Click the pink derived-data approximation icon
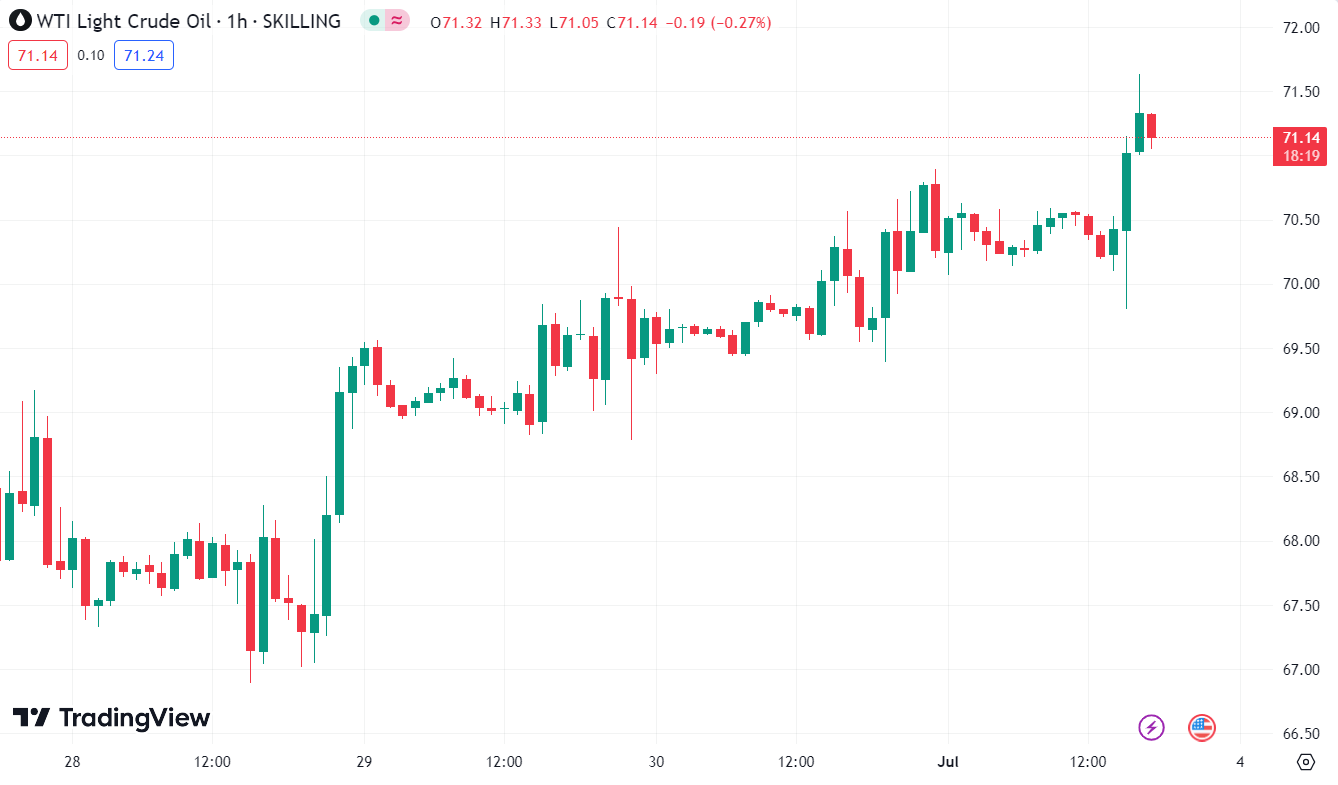The image size is (1338, 785). [397, 21]
